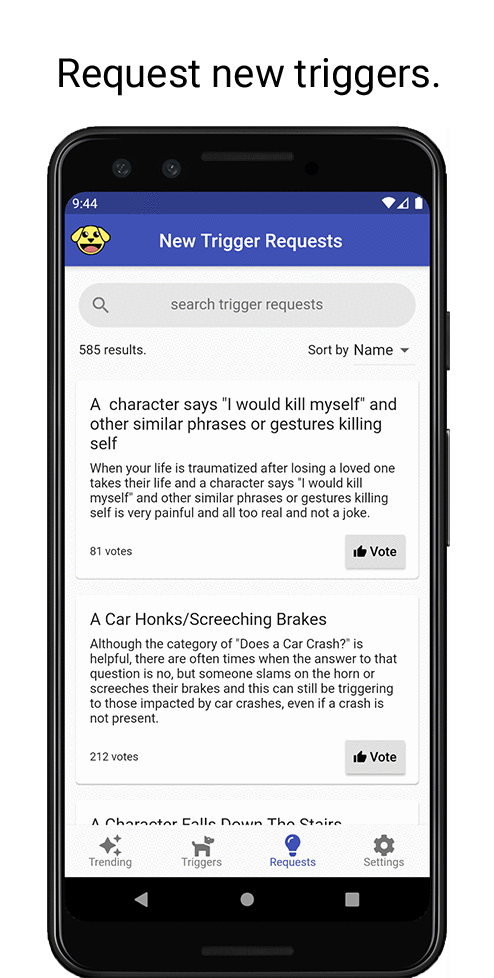Switch to the Trending tab label
Screen dimensions: 494x978
[110, 862]
